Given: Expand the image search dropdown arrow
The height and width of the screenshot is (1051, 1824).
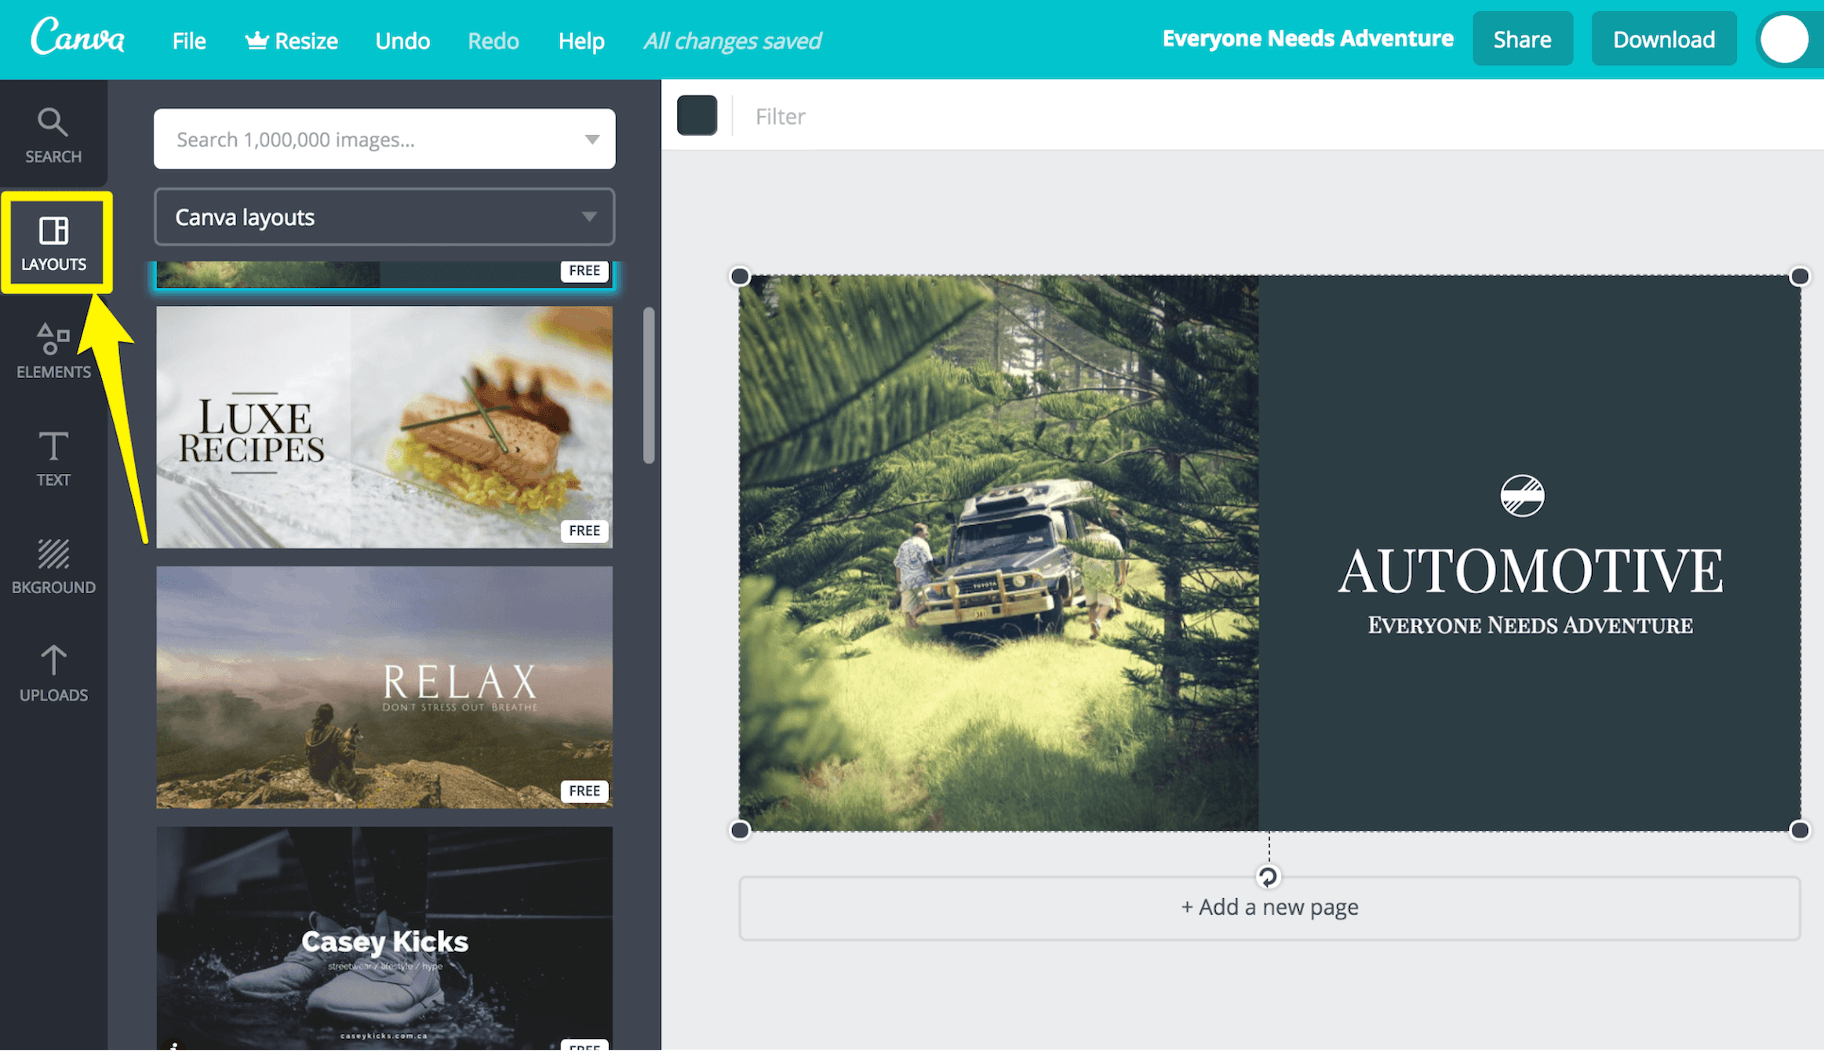Looking at the screenshot, I should (x=592, y=139).
